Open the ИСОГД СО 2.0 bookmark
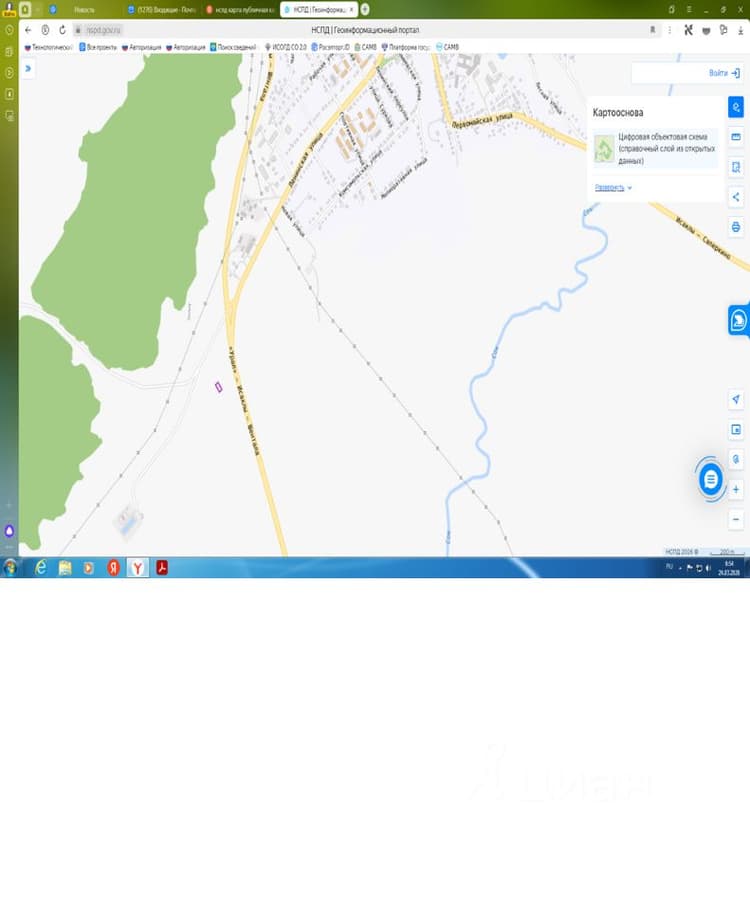The height and width of the screenshot is (910, 750). pyautogui.click(x=285, y=47)
